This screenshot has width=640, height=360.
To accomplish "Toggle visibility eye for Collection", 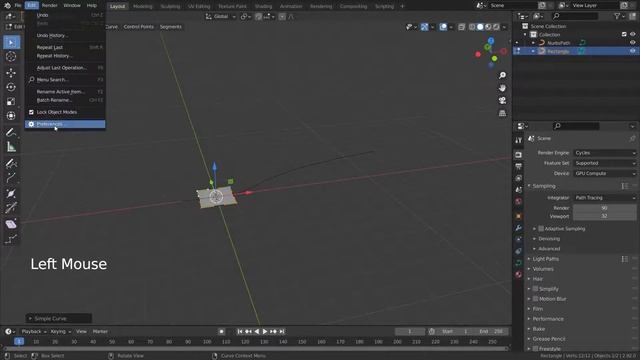I will pos(633,34).
